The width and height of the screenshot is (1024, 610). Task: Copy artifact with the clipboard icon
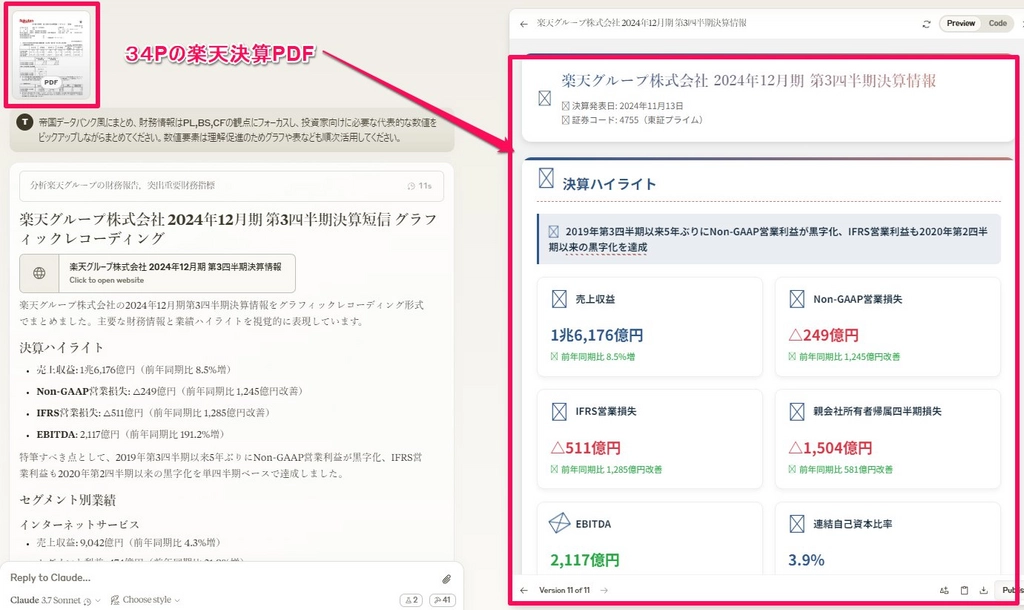click(965, 590)
